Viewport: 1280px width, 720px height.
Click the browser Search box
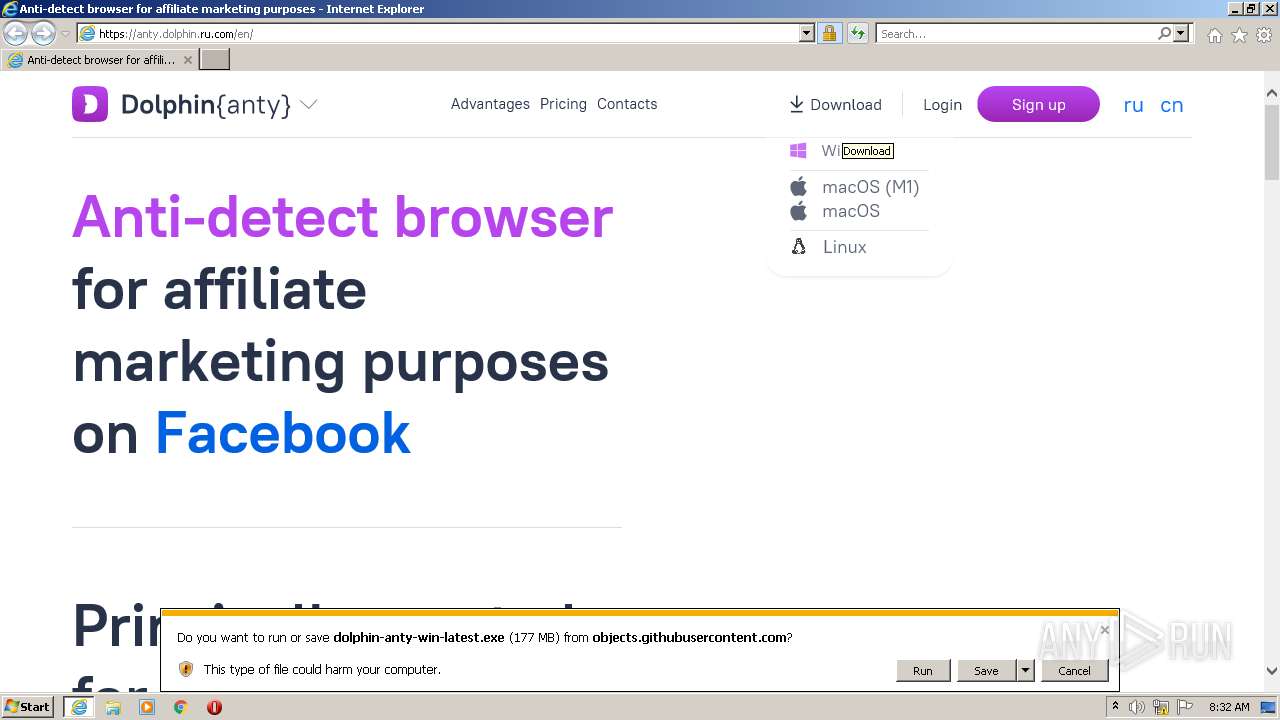(x=1016, y=33)
